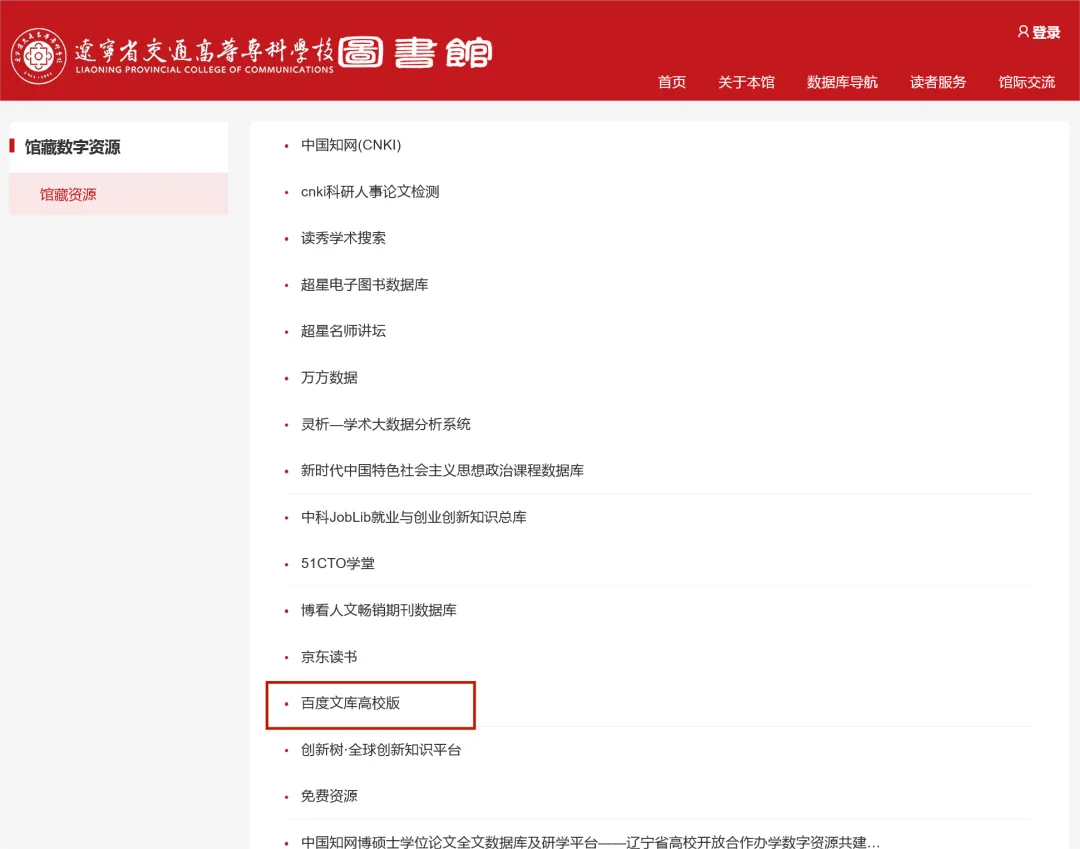
Task: Click the college emblem logo icon
Action: tap(39, 56)
